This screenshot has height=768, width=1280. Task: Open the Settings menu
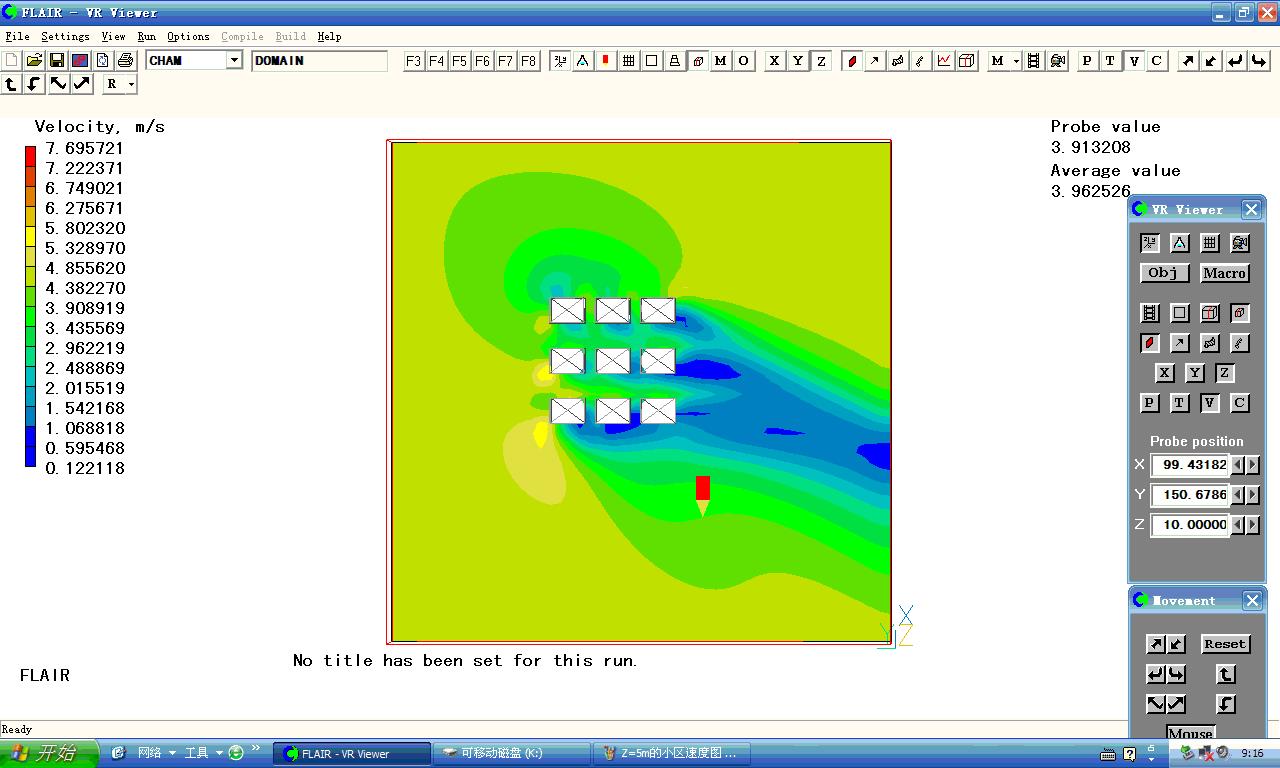(65, 36)
